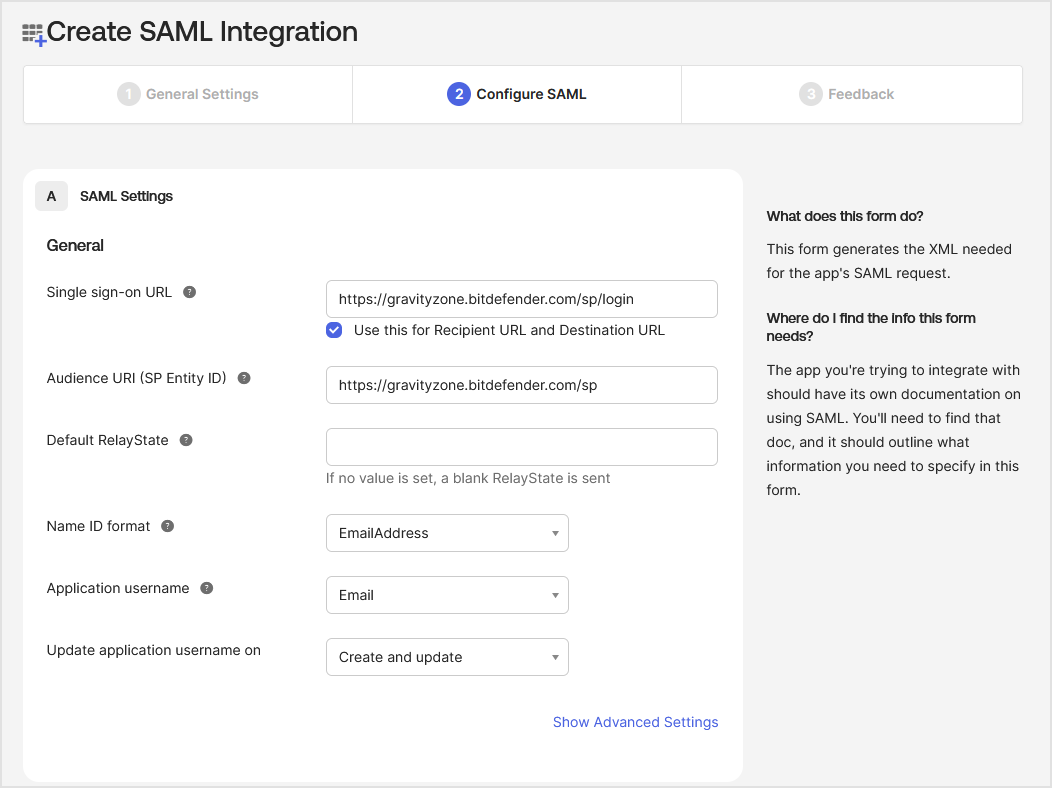Click the Update application username on label
The width and height of the screenshot is (1052, 788).
click(x=154, y=651)
